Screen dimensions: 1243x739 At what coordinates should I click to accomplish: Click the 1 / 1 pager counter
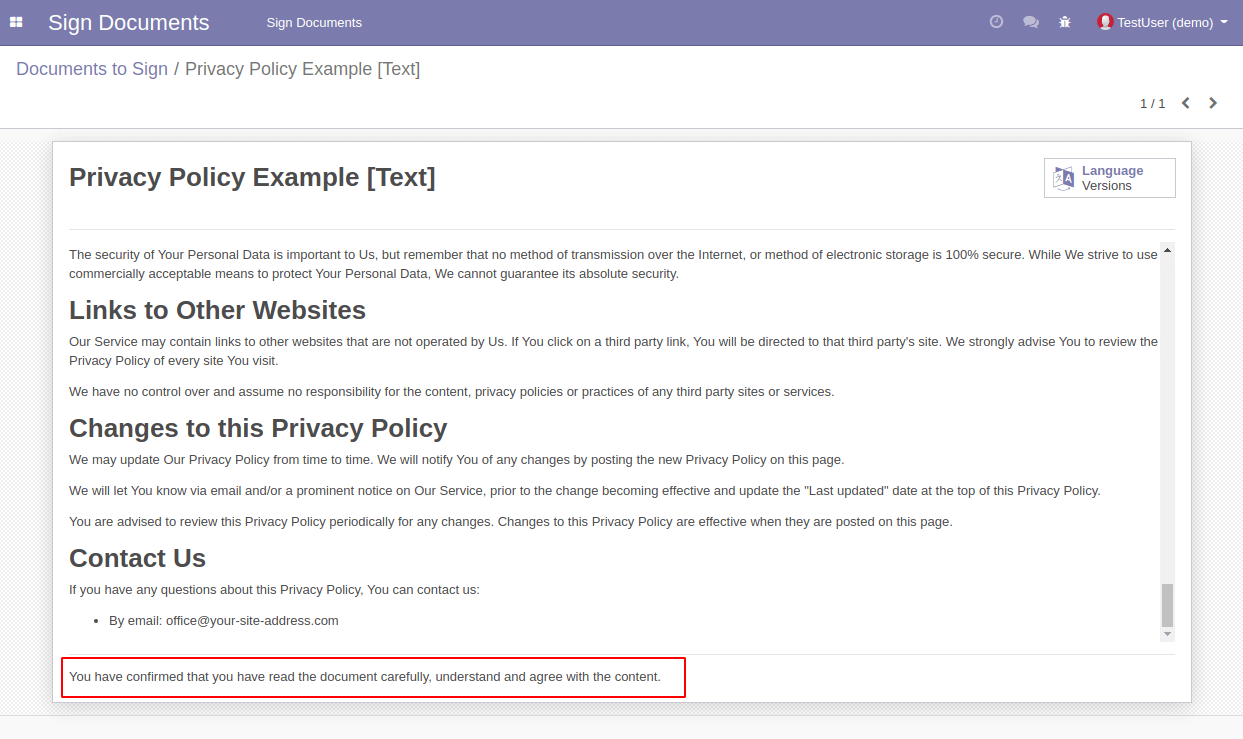[1152, 103]
